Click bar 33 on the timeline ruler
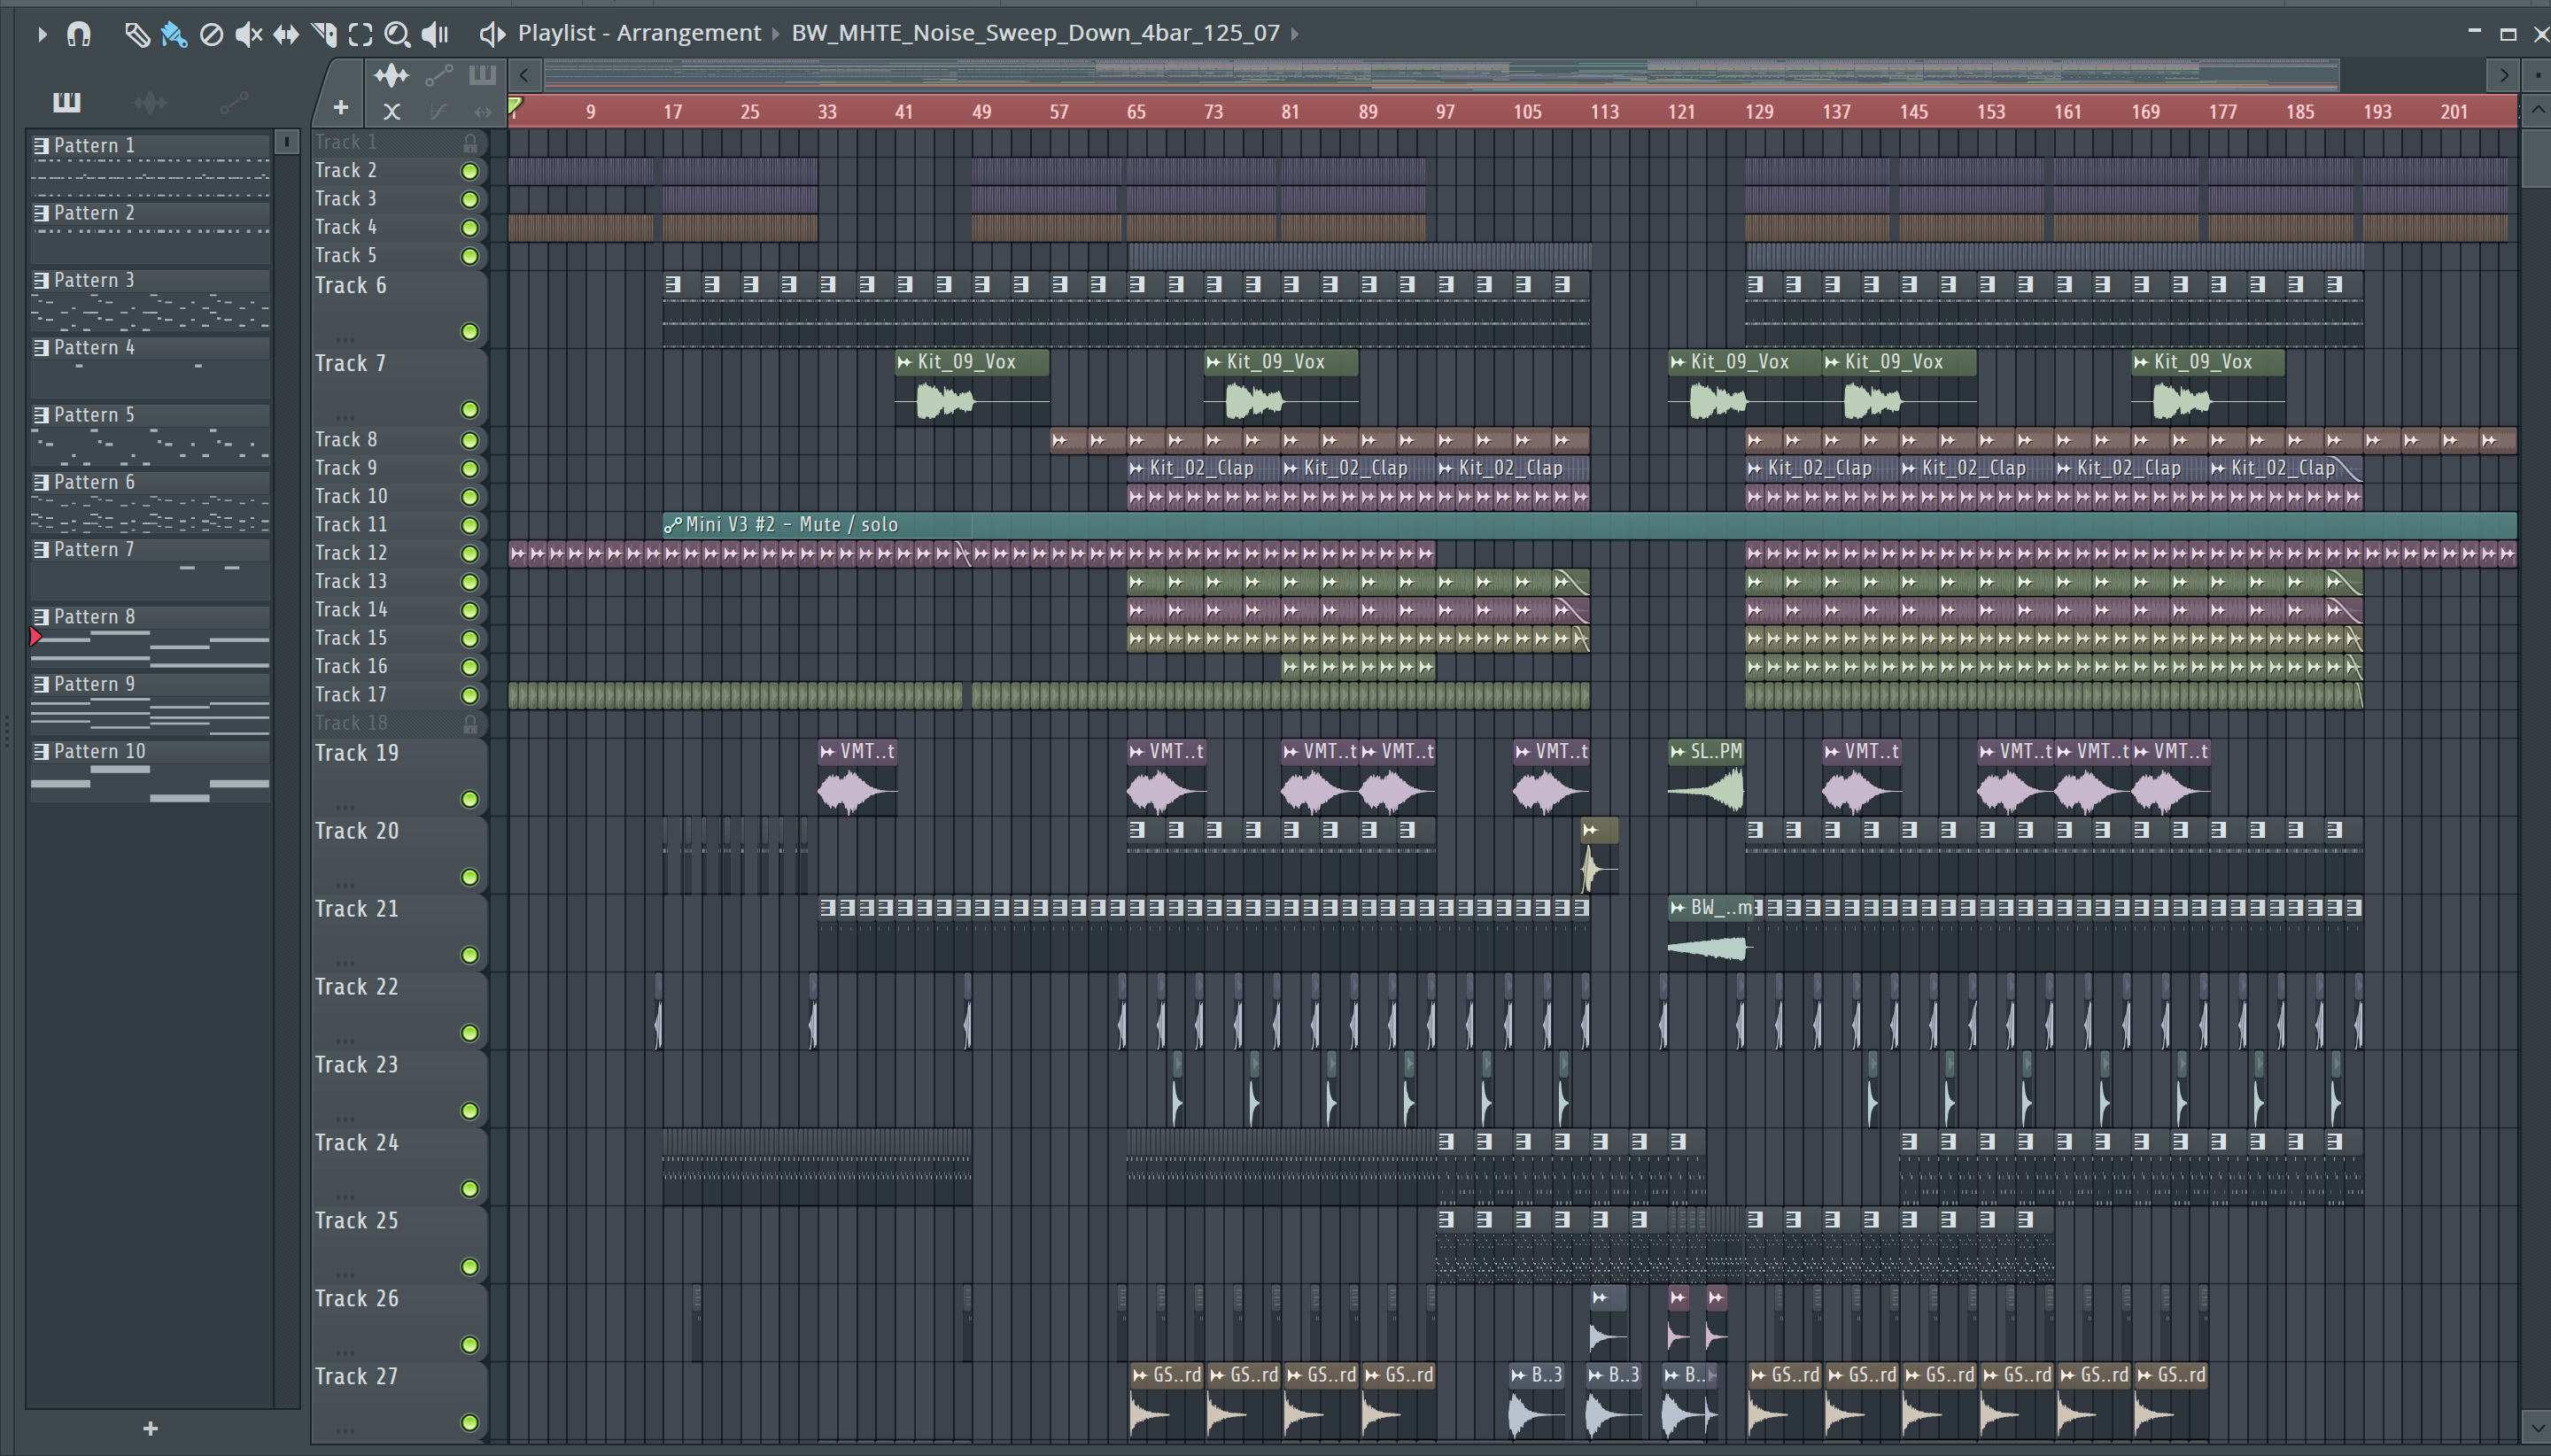Screen dimensions: 2551x1456 (827, 112)
